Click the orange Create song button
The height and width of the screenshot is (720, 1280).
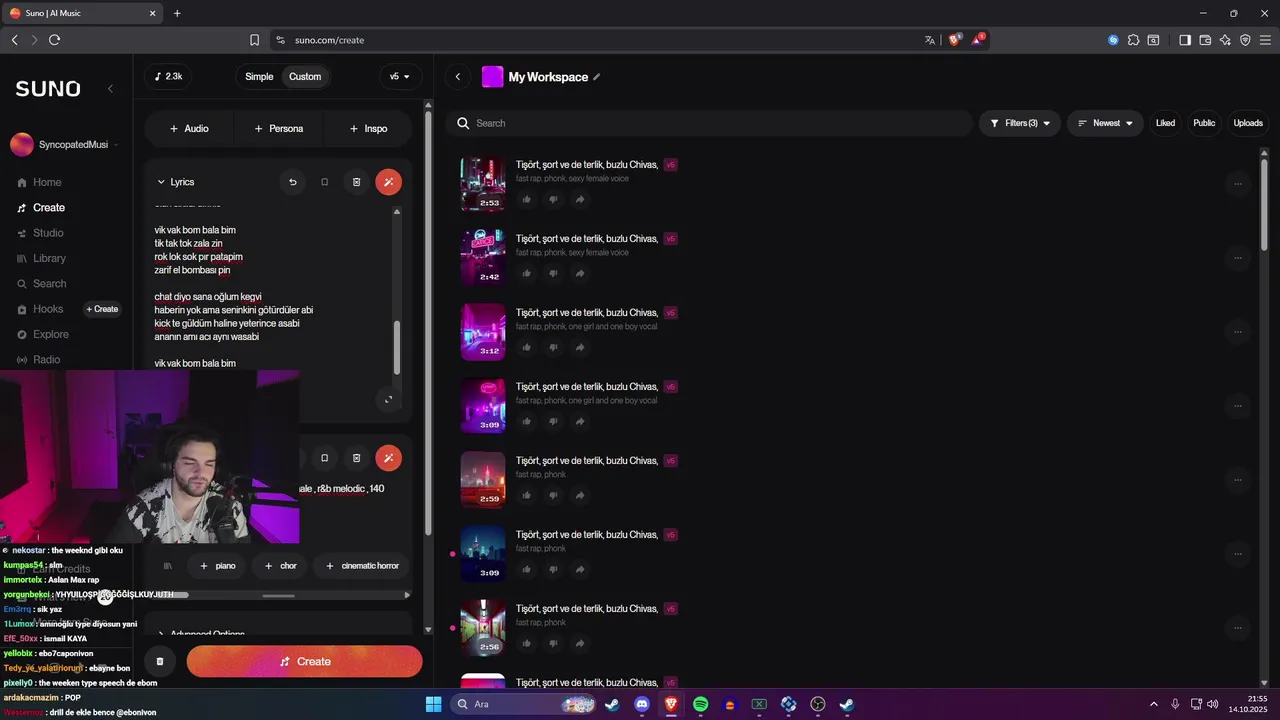click(304, 661)
